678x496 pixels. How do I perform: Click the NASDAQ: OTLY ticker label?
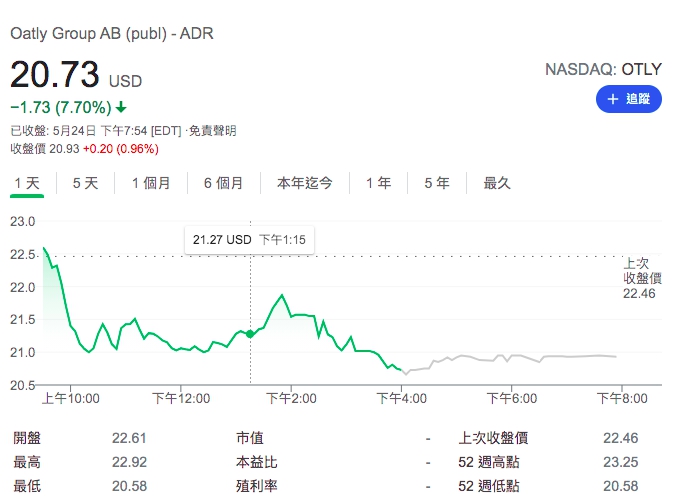coord(603,69)
